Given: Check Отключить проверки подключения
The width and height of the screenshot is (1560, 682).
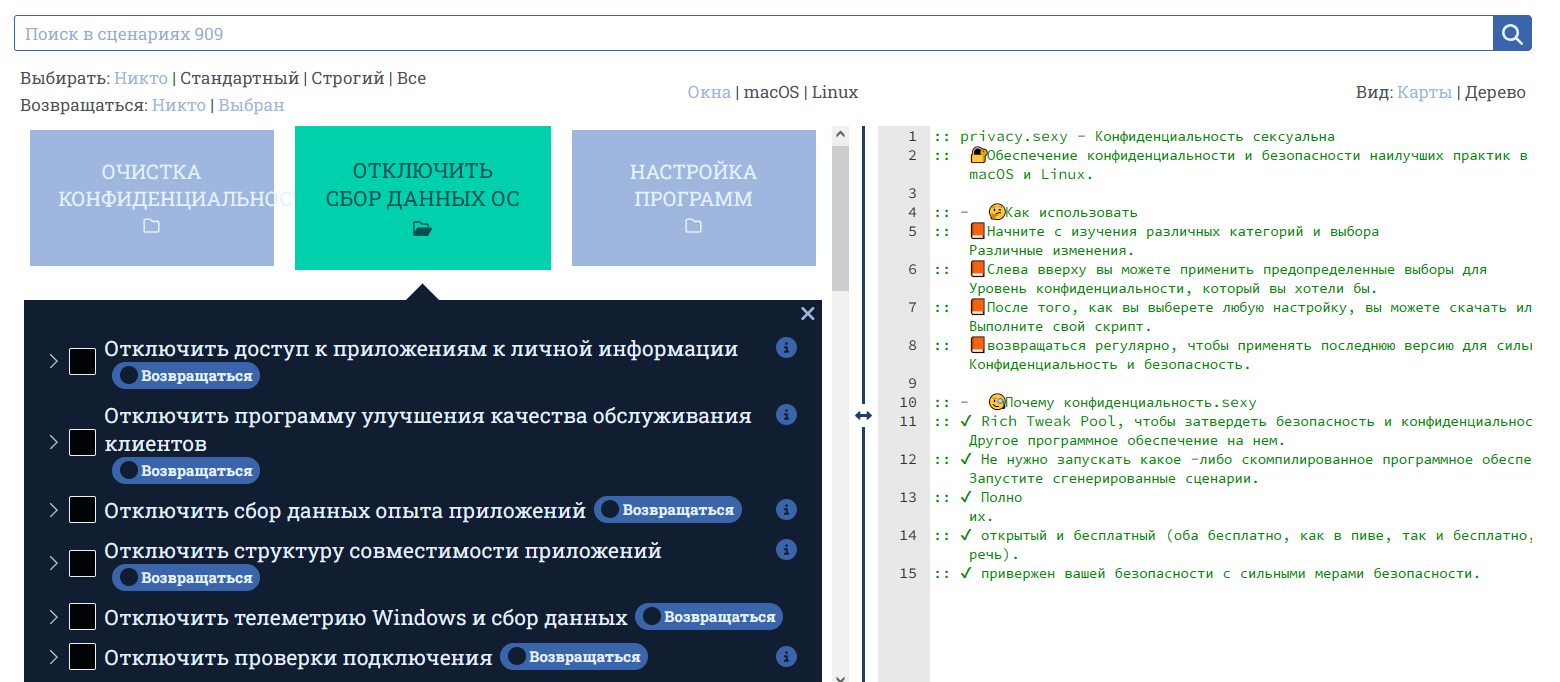Looking at the screenshot, I should click(82, 657).
